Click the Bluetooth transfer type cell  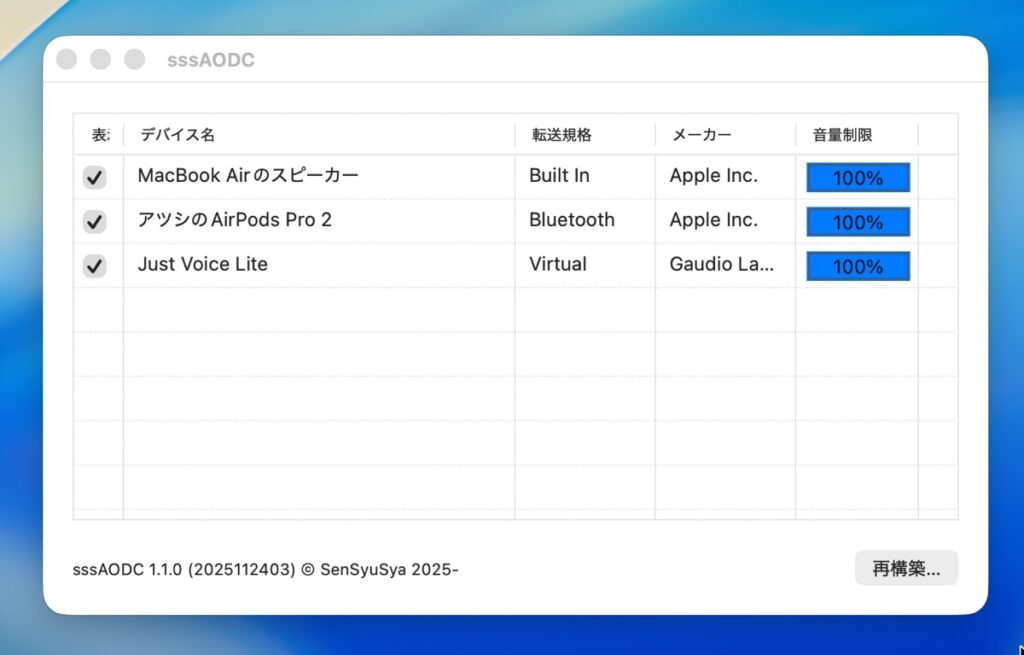point(572,220)
